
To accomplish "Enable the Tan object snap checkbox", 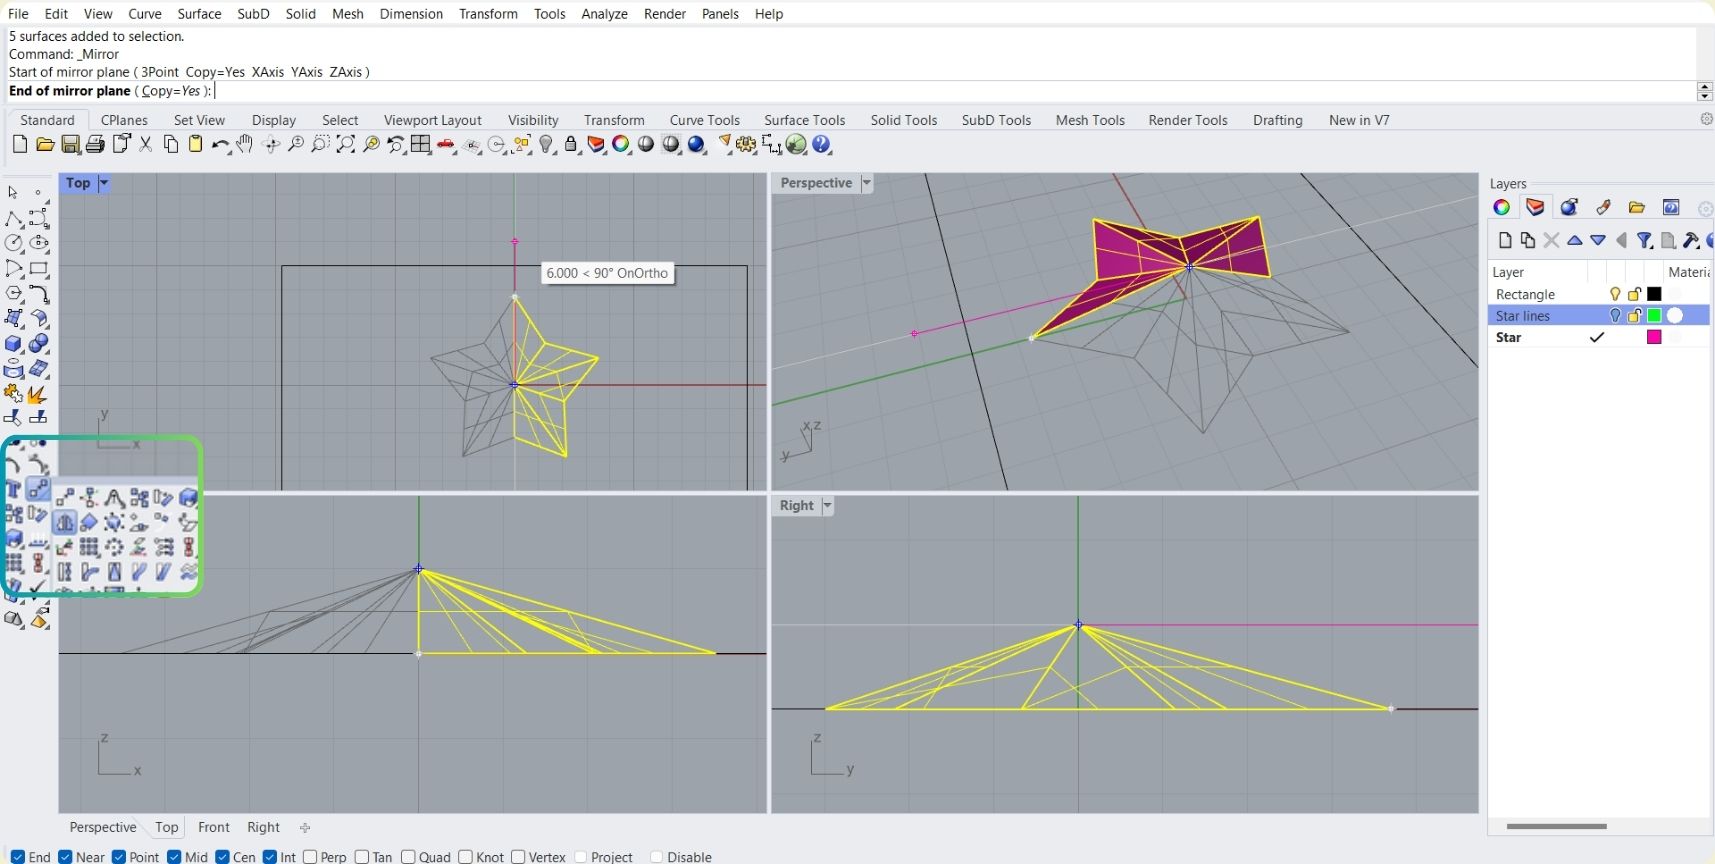I will [362, 857].
